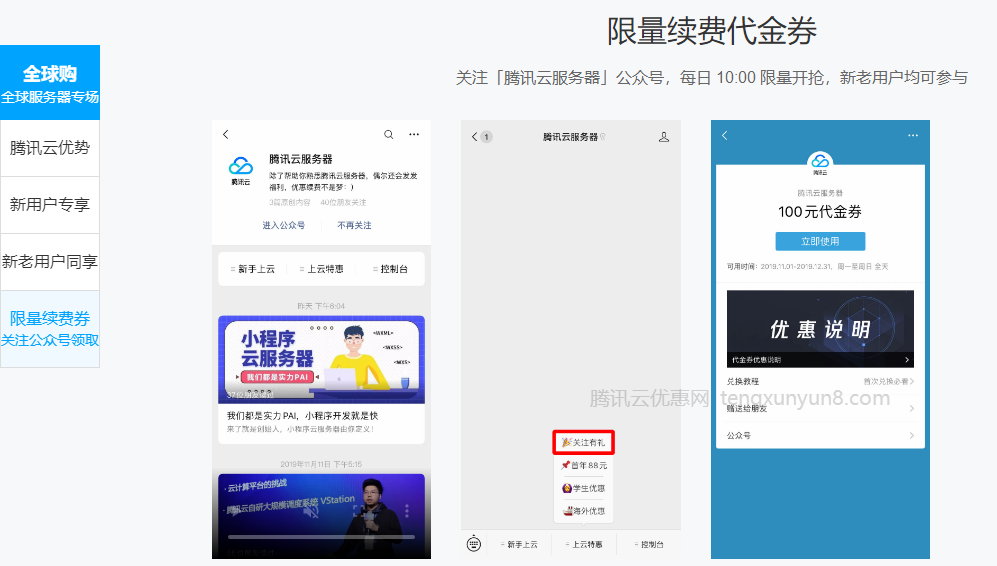Image resolution: width=997 pixels, height=566 pixels.
Task: Click the 立即使用 button
Action: [x=820, y=241]
